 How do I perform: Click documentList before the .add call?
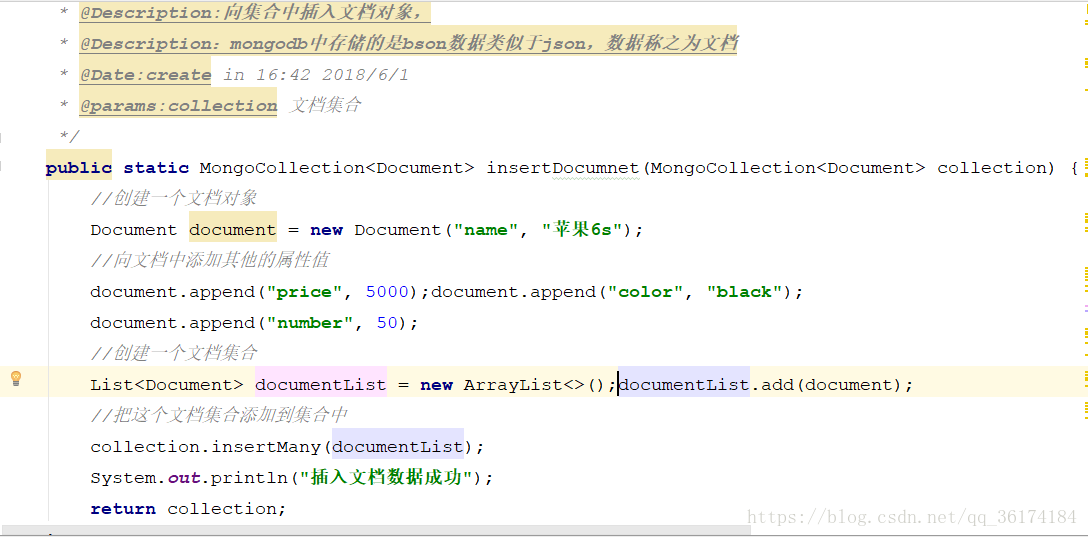(x=683, y=384)
